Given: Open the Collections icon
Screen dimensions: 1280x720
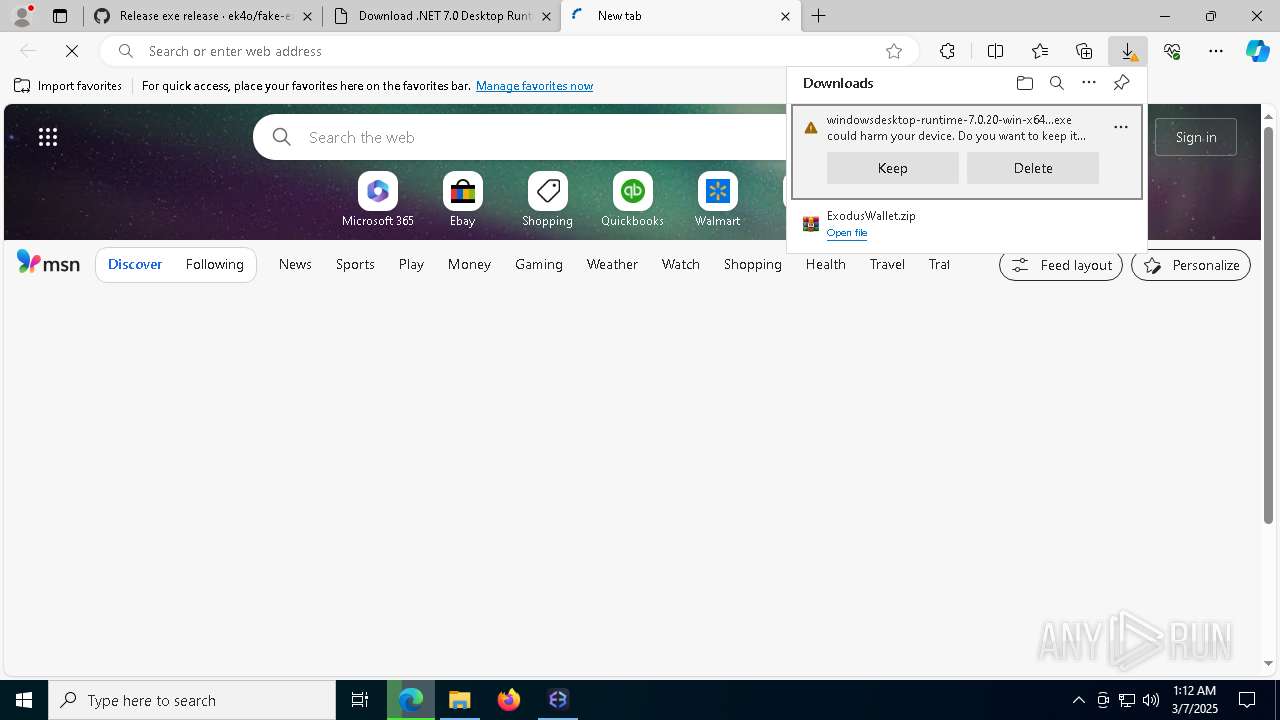Looking at the screenshot, I should point(1084,51).
